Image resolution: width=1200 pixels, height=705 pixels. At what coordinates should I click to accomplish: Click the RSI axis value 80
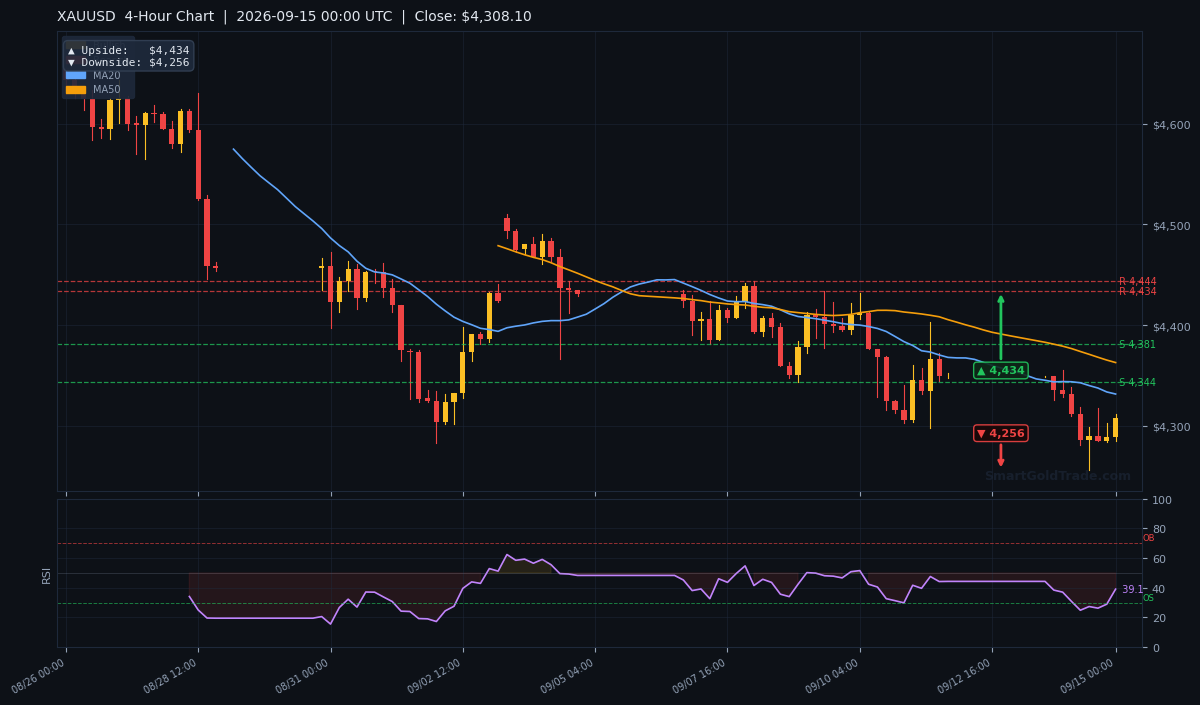1159,529
